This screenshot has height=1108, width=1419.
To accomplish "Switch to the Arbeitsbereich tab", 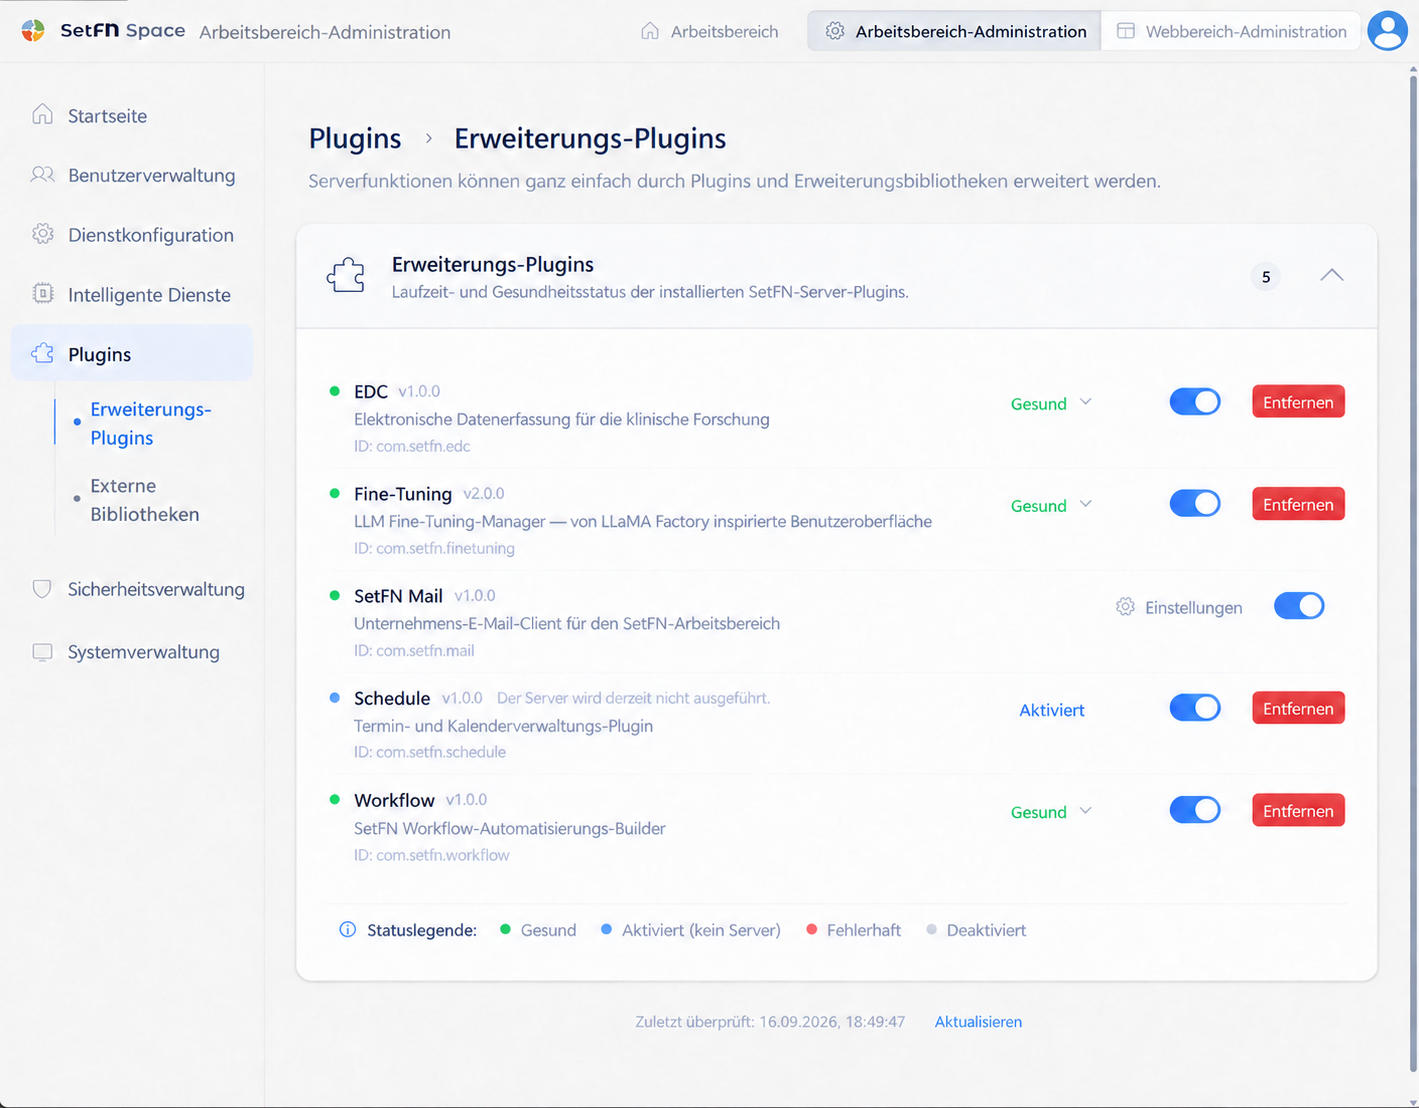I will pos(710,31).
